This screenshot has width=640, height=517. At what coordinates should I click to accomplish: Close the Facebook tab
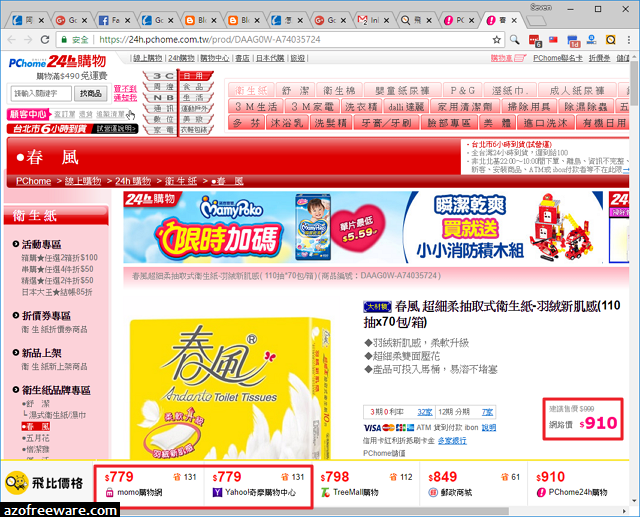pos(127,20)
